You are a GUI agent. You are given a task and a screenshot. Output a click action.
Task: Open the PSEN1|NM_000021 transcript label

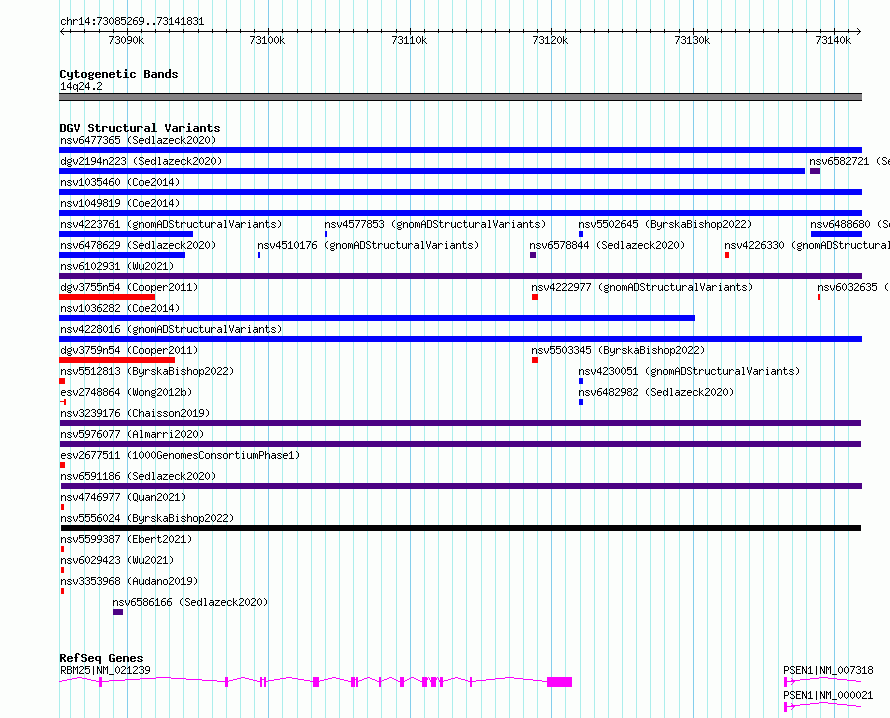(828, 695)
